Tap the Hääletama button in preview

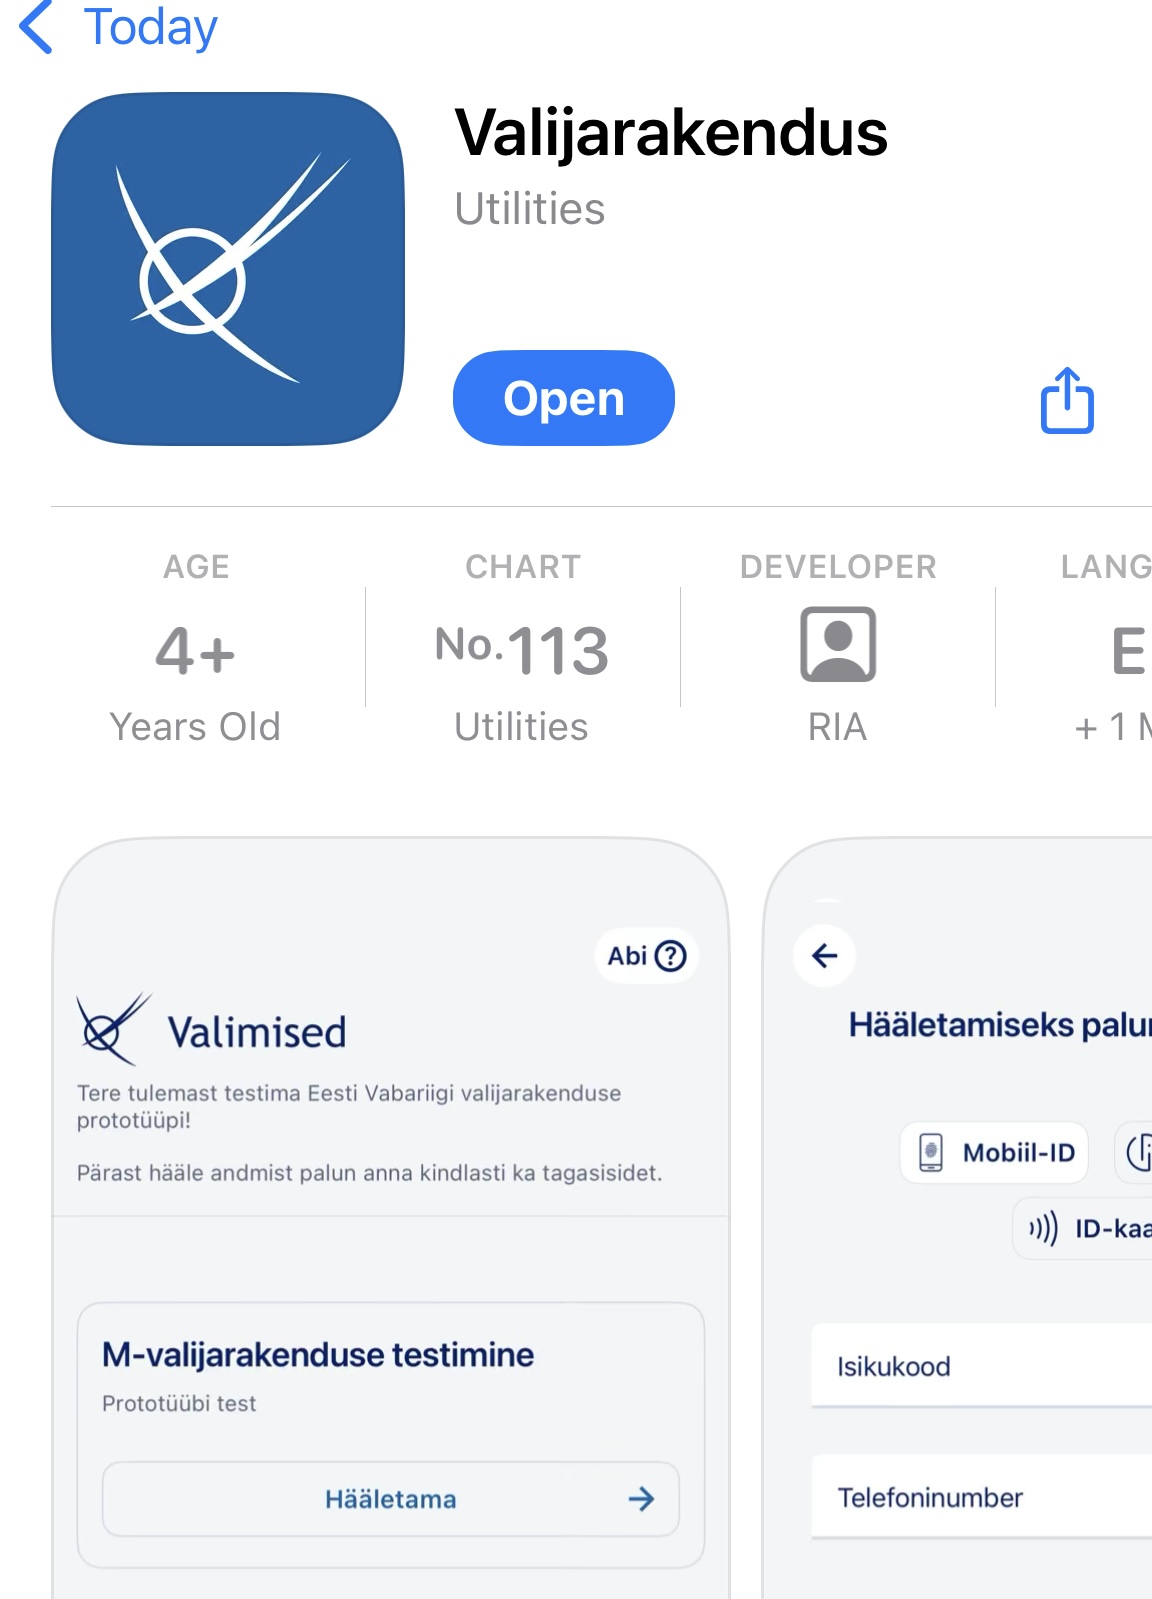[x=391, y=1499]
